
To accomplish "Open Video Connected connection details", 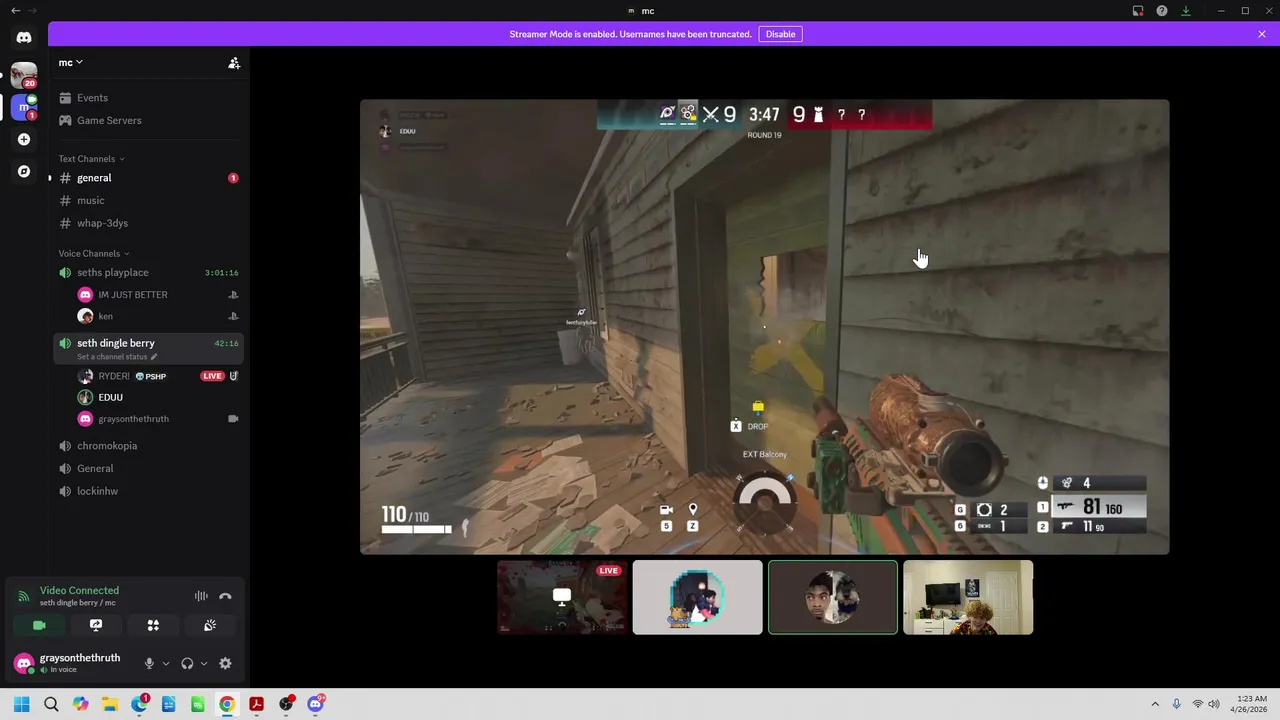I will 79,590.
